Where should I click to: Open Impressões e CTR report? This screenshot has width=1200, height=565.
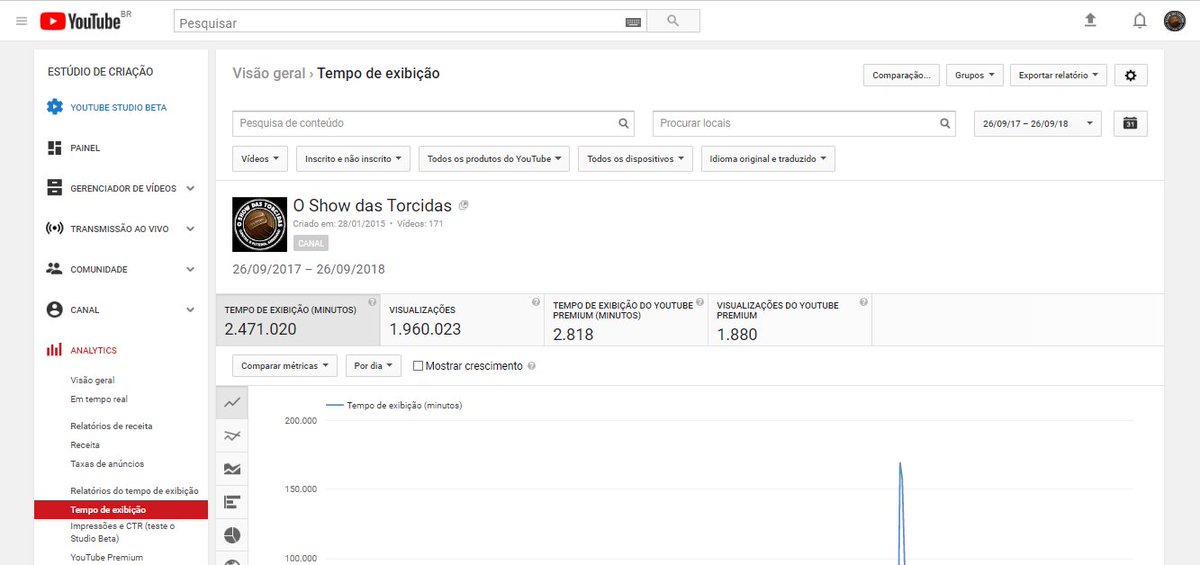[x=122, y=532]
